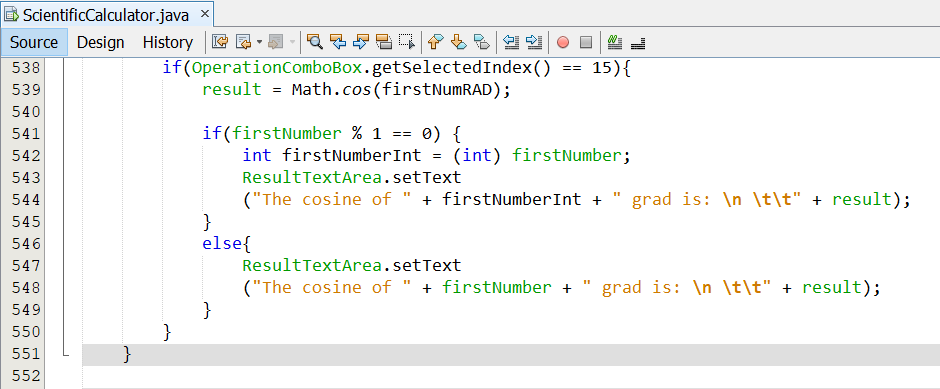This screenshot has width=940, height=389.
Task: Uncomment selected lines icon
Action: 638,43
